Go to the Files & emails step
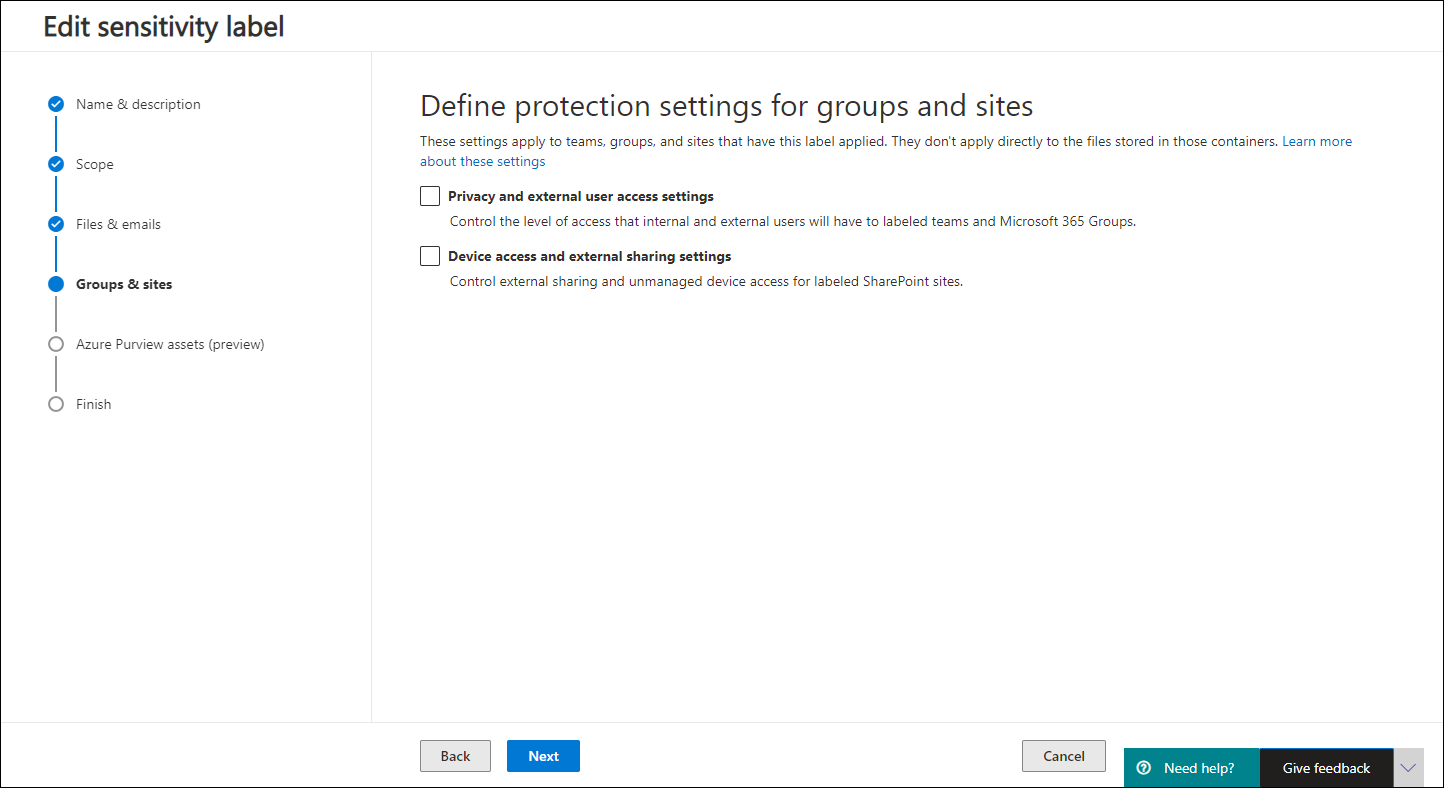Screen dimensions: 1444x788 118,224
